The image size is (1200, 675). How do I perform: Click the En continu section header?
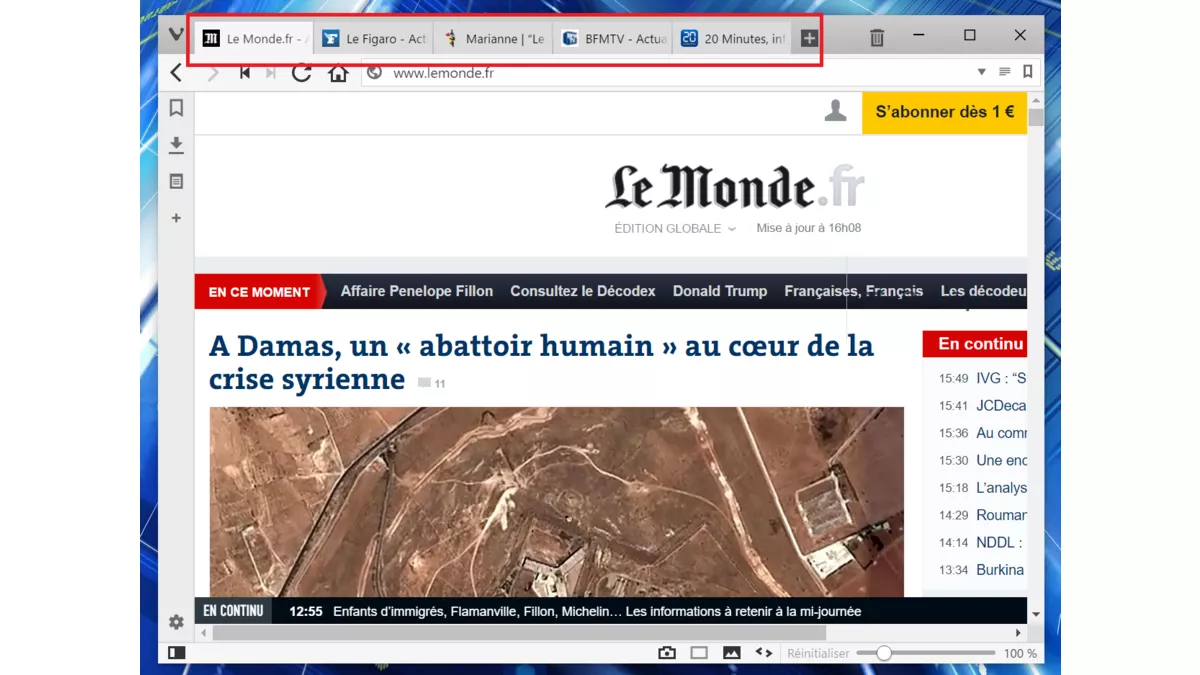point(975,344)
